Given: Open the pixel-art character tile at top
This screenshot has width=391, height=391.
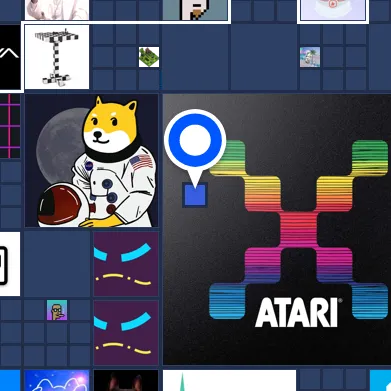Looking at the screenshot, I should click(195, 10).
